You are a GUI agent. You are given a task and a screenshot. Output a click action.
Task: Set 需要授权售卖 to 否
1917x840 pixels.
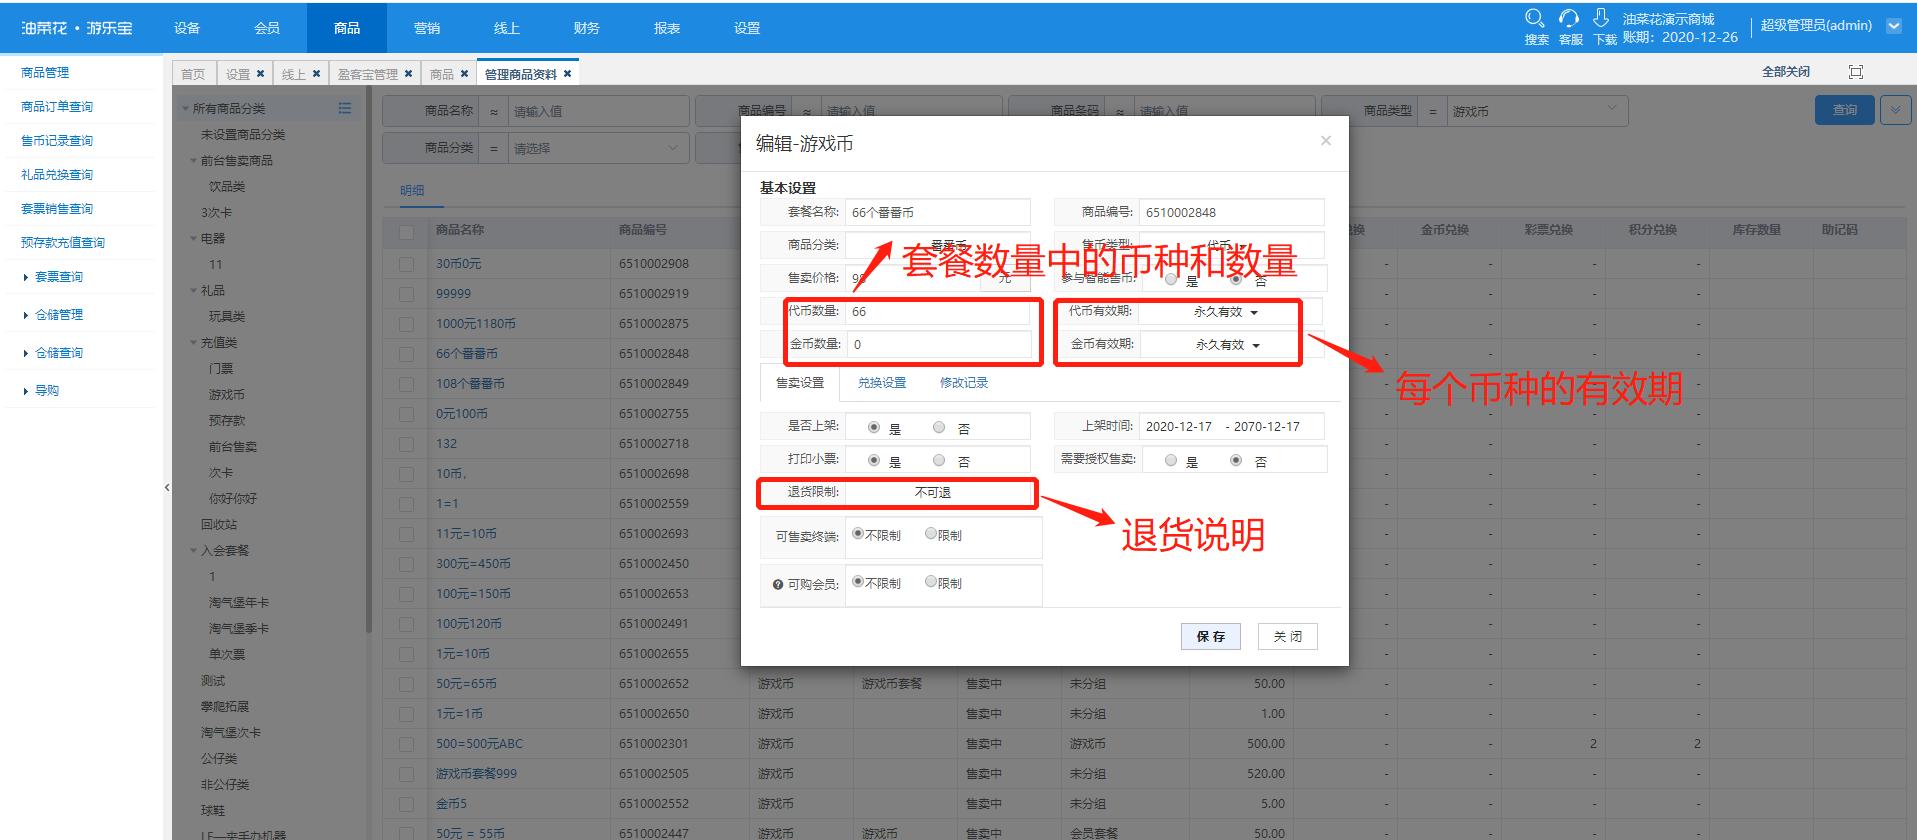(1236, 460)
